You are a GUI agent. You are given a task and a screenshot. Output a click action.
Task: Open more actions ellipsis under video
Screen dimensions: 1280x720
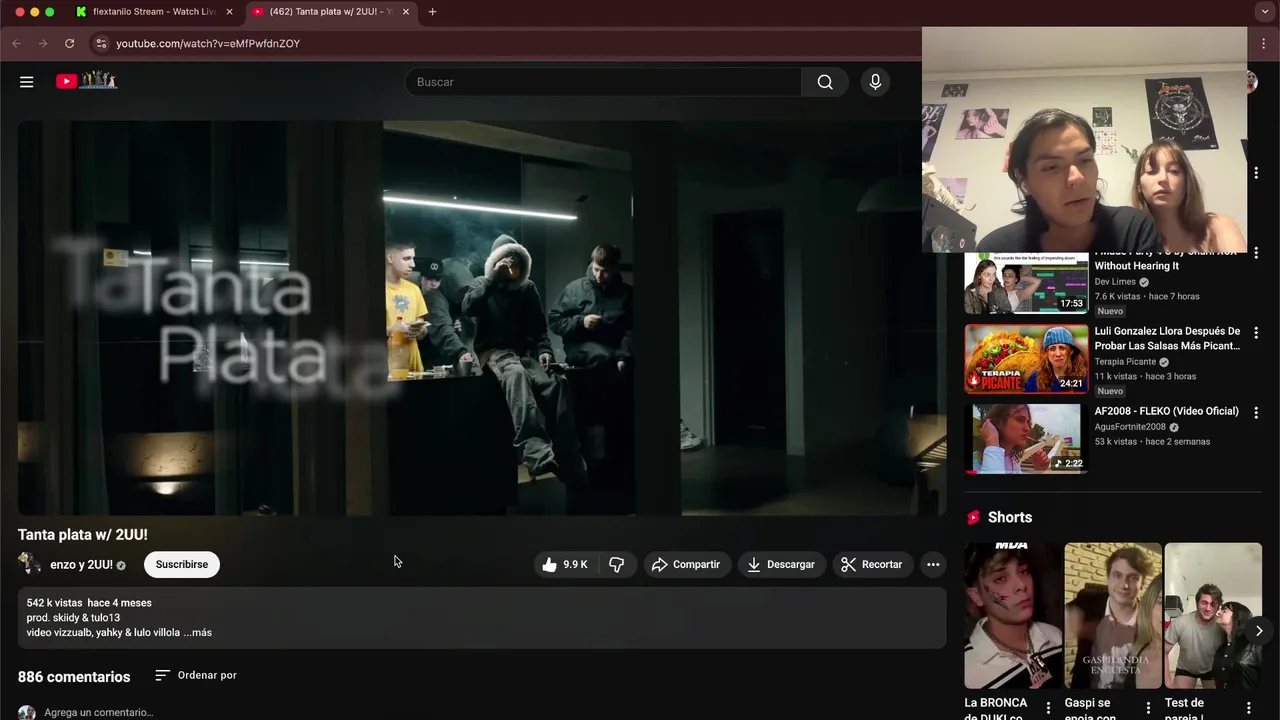pos(933,565)
